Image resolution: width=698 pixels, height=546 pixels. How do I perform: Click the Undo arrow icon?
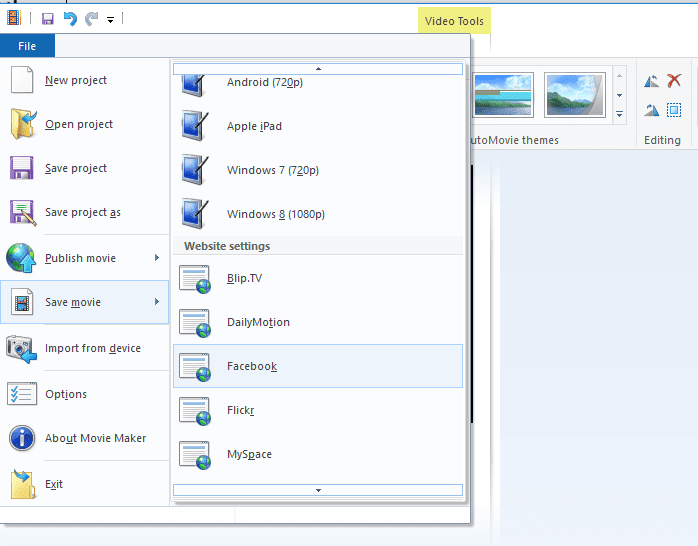coord(70,19)
